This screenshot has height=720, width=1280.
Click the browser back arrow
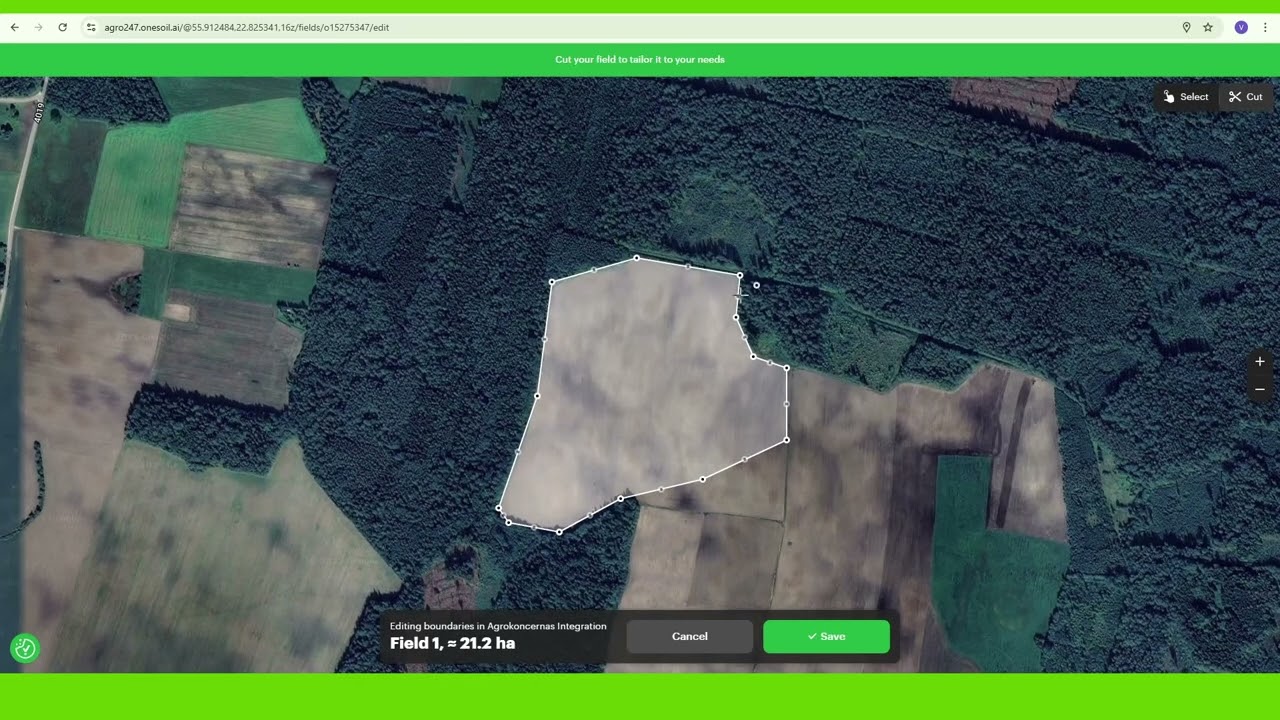tap(14, 27)
